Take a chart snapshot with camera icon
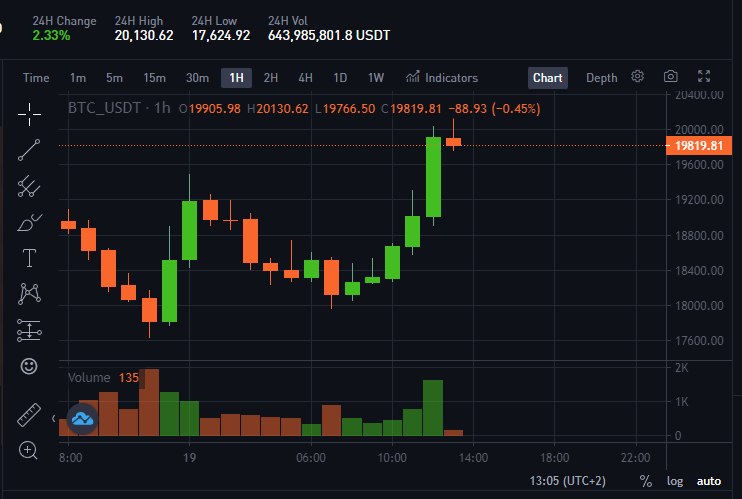The image size is (742, 499). coord(671,76)
